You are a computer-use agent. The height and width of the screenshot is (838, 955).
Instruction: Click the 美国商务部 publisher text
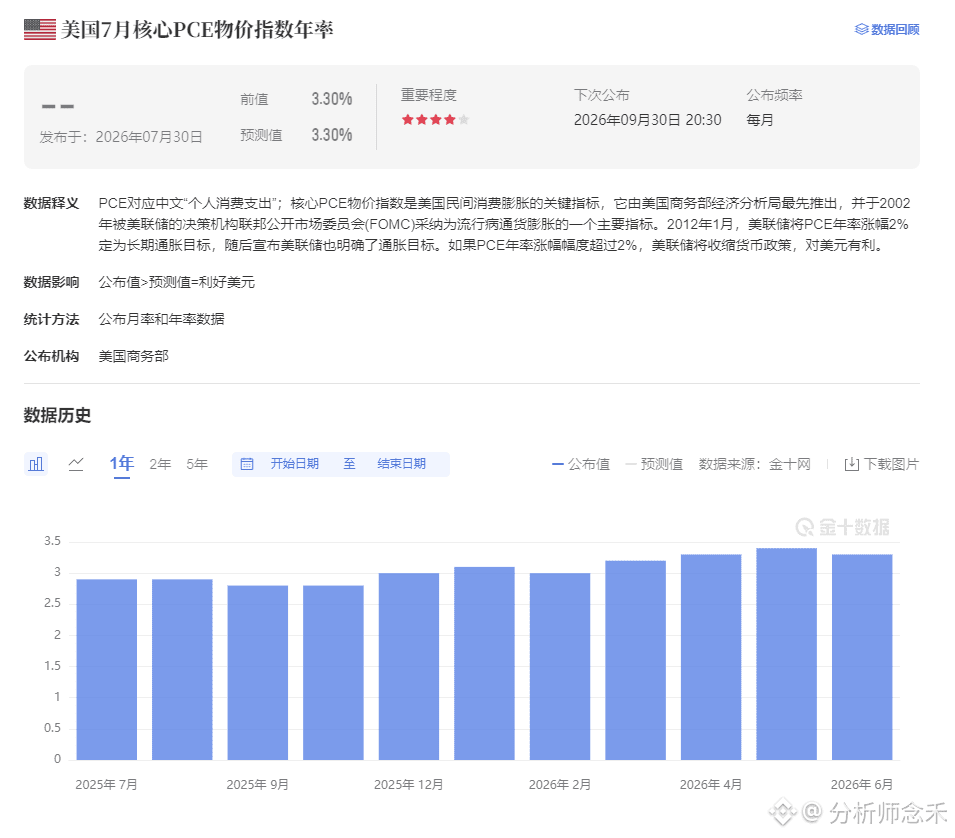[133, 356]
